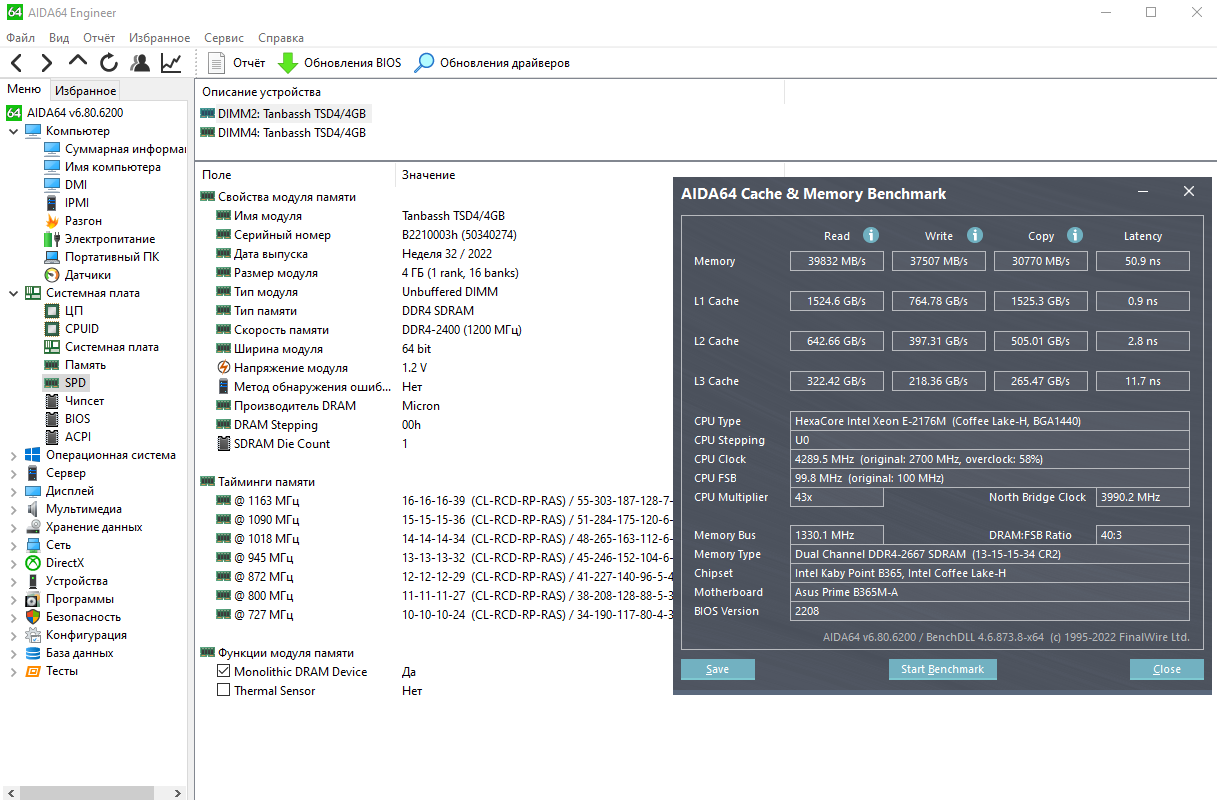Click the Back navigation arrow
Viewport: 1217px width, 800px height.
coord(17,63)
